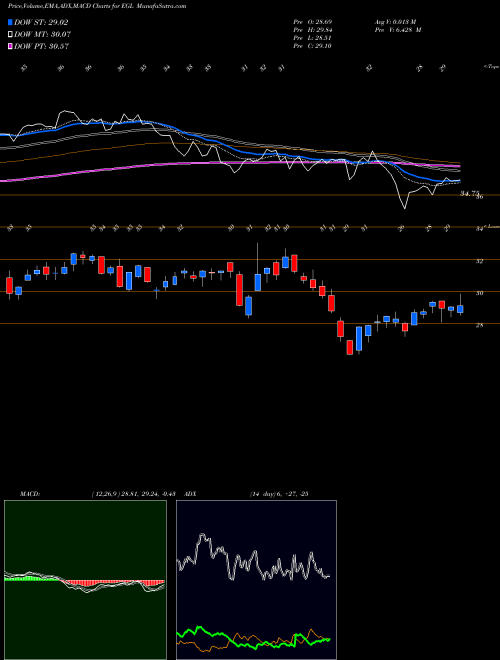
Task: Click the 'Pre L: 28.51' value
Action: (x=313, y=38)
